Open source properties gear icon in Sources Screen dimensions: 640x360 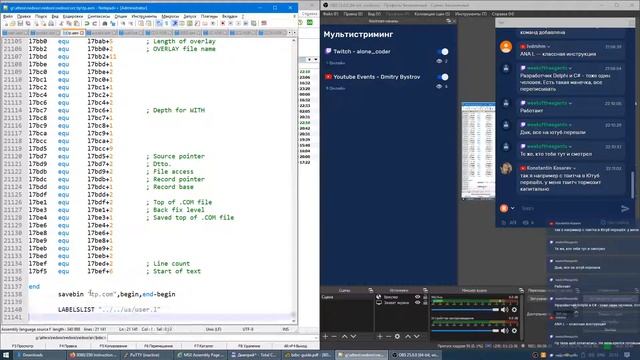pos(397,336)
